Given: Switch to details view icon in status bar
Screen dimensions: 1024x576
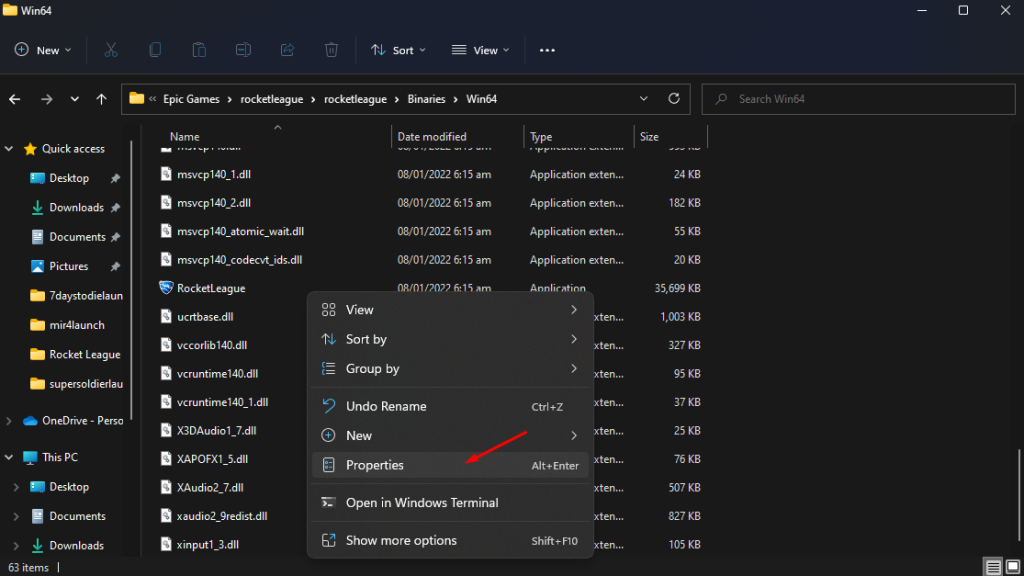Looking at the screenshot, I should (x=993, y=566).
